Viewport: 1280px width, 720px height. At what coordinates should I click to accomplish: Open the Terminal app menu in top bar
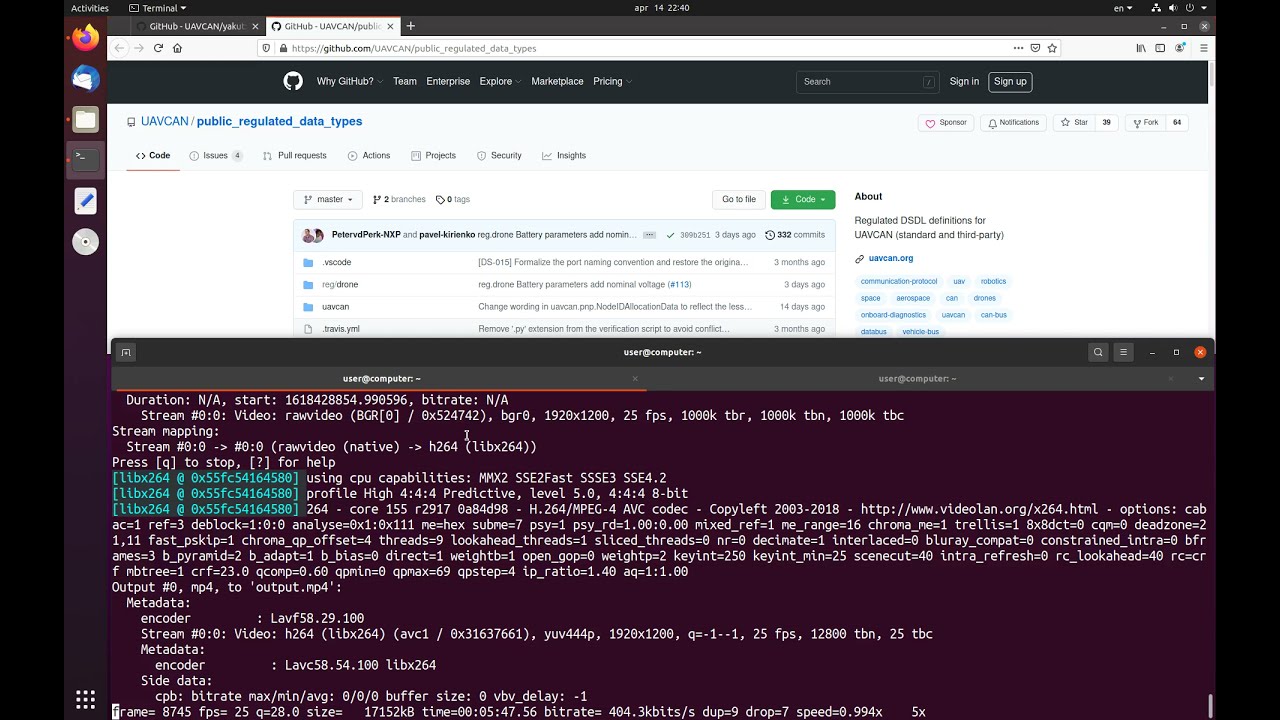click(158, 8)
